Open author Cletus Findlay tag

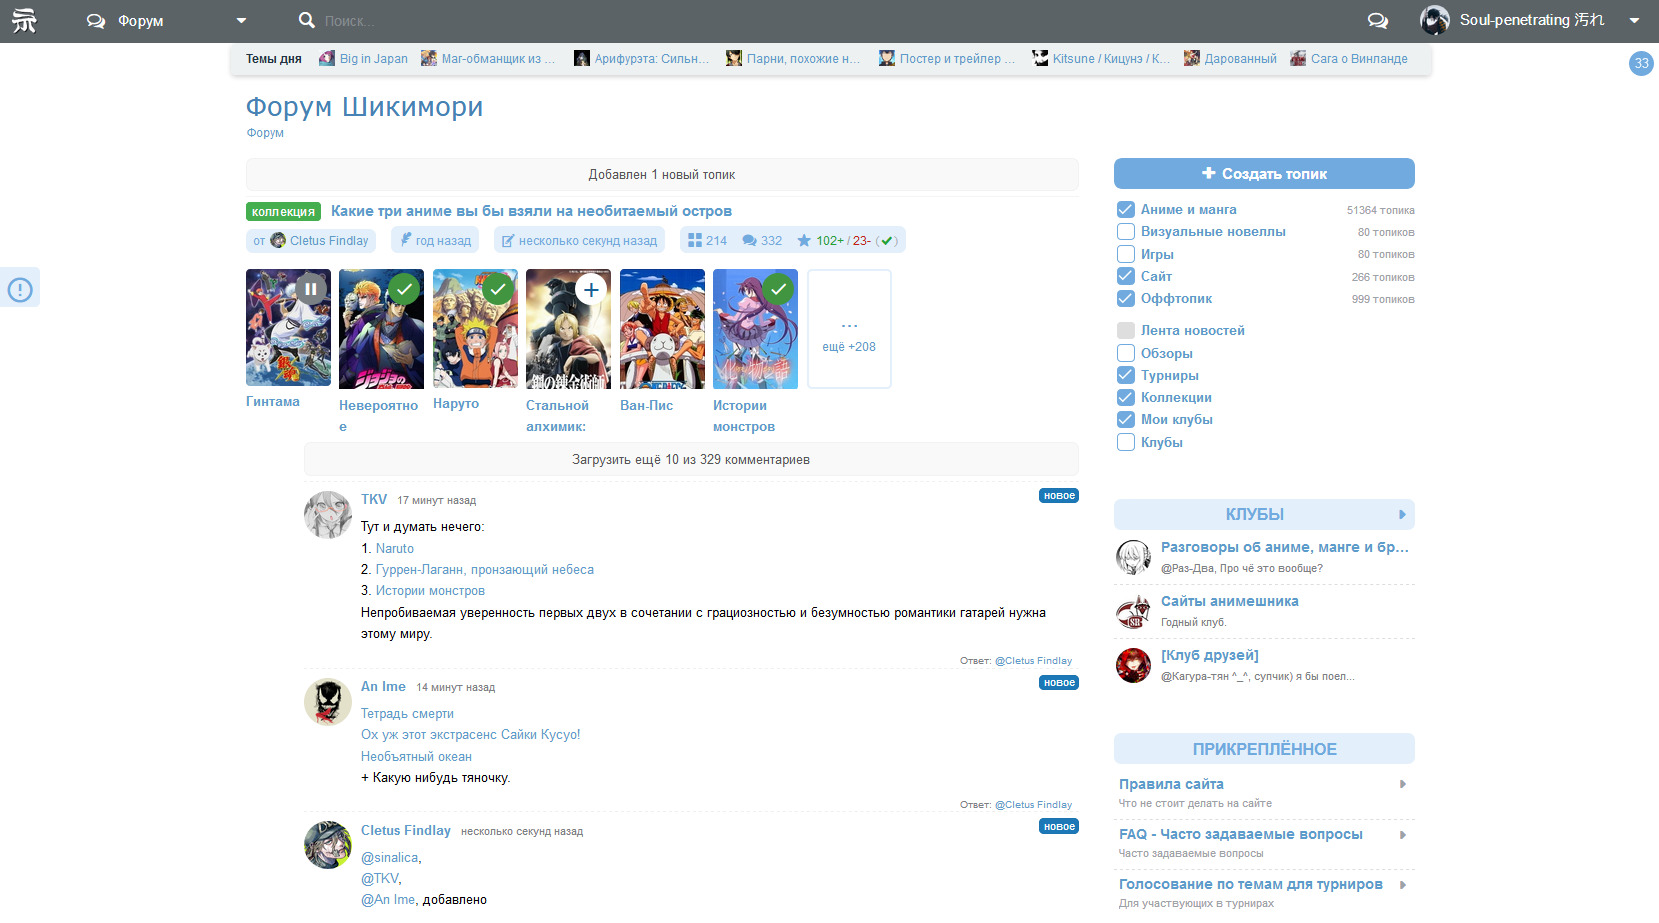[x=311, y=240]
